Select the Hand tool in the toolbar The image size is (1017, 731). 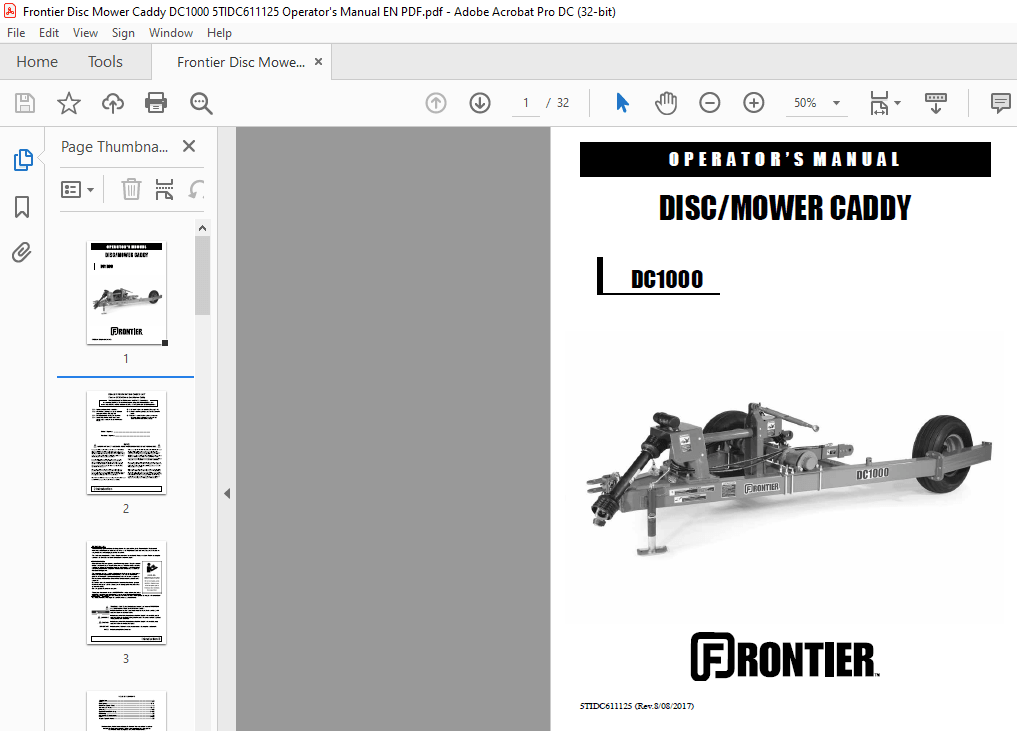click(665, 102)
